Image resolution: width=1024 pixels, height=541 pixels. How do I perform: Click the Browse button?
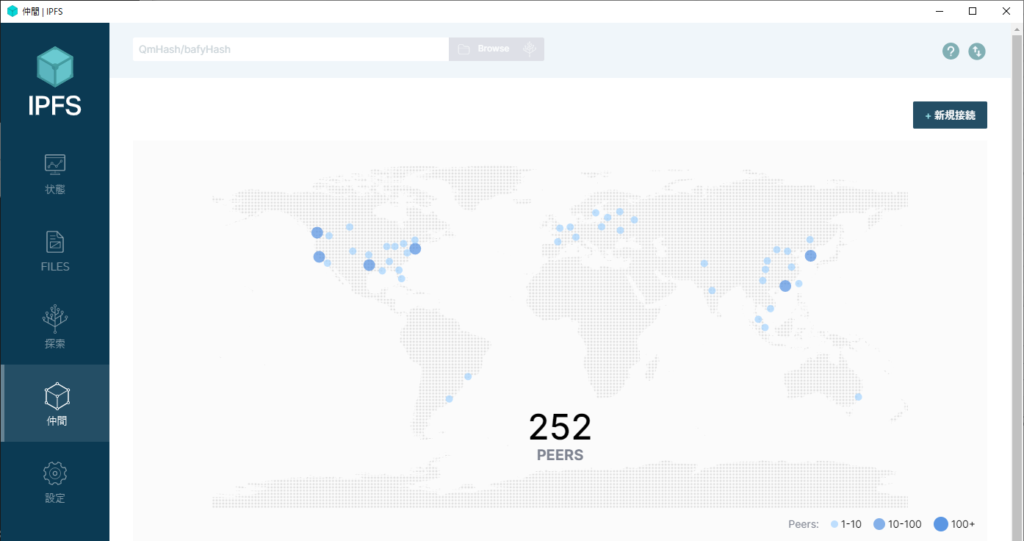coord(484,49)
